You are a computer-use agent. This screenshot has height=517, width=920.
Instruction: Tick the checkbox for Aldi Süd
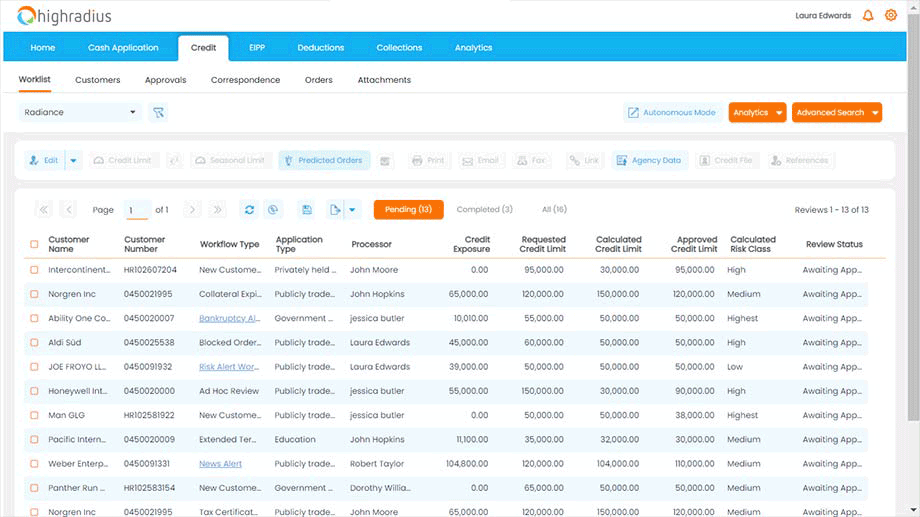(x=34, y=343)
